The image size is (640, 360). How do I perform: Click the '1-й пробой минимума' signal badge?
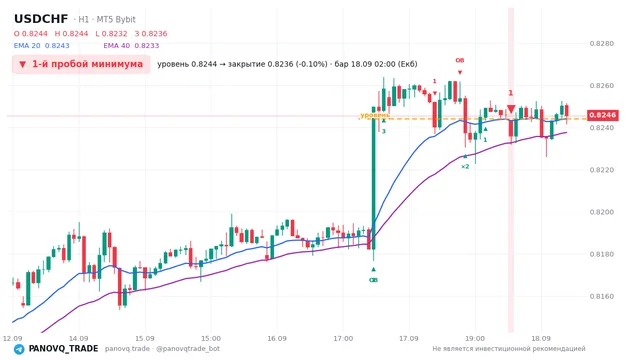[81, 64]
